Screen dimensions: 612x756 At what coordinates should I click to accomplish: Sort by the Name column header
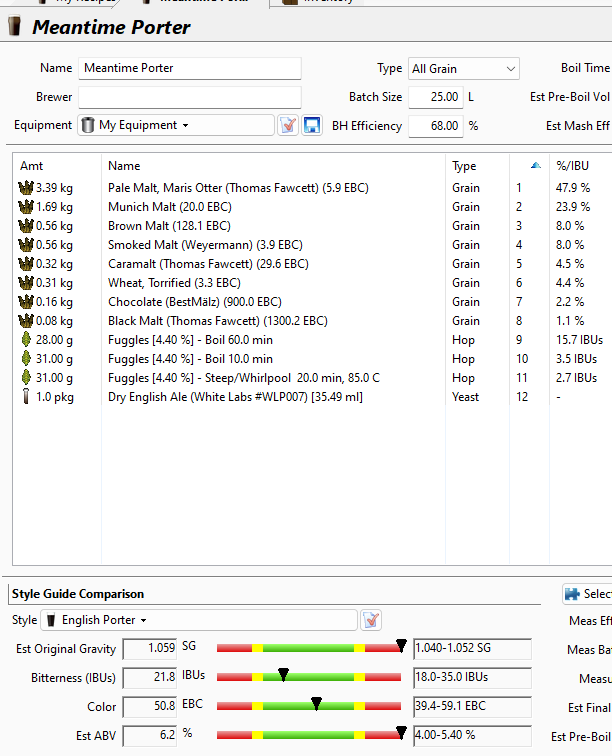[x=124, y=166]
